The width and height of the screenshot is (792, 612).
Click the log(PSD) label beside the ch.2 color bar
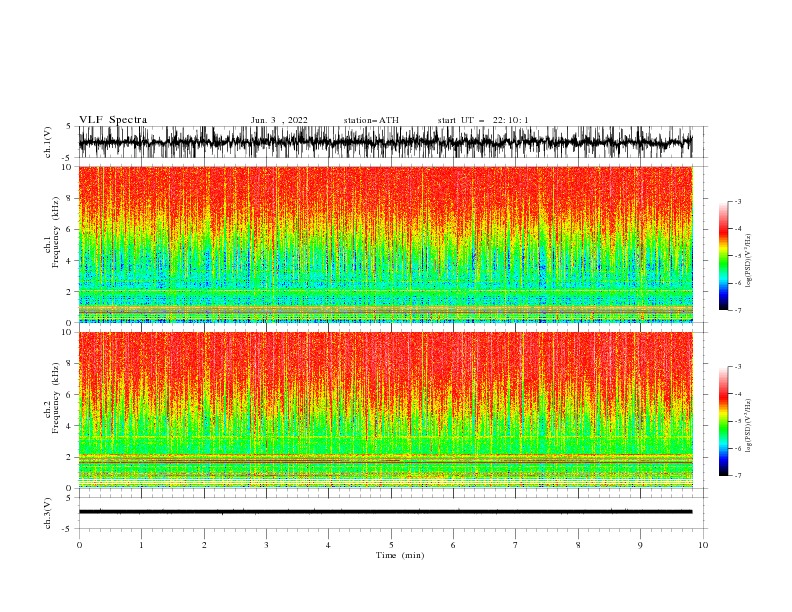[x=748, y=426]
